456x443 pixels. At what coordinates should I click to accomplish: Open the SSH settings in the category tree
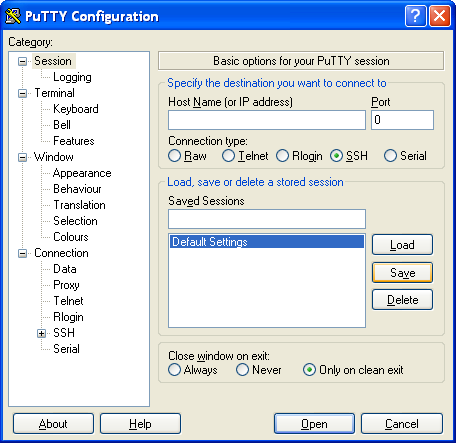click(x=64, y=333)
